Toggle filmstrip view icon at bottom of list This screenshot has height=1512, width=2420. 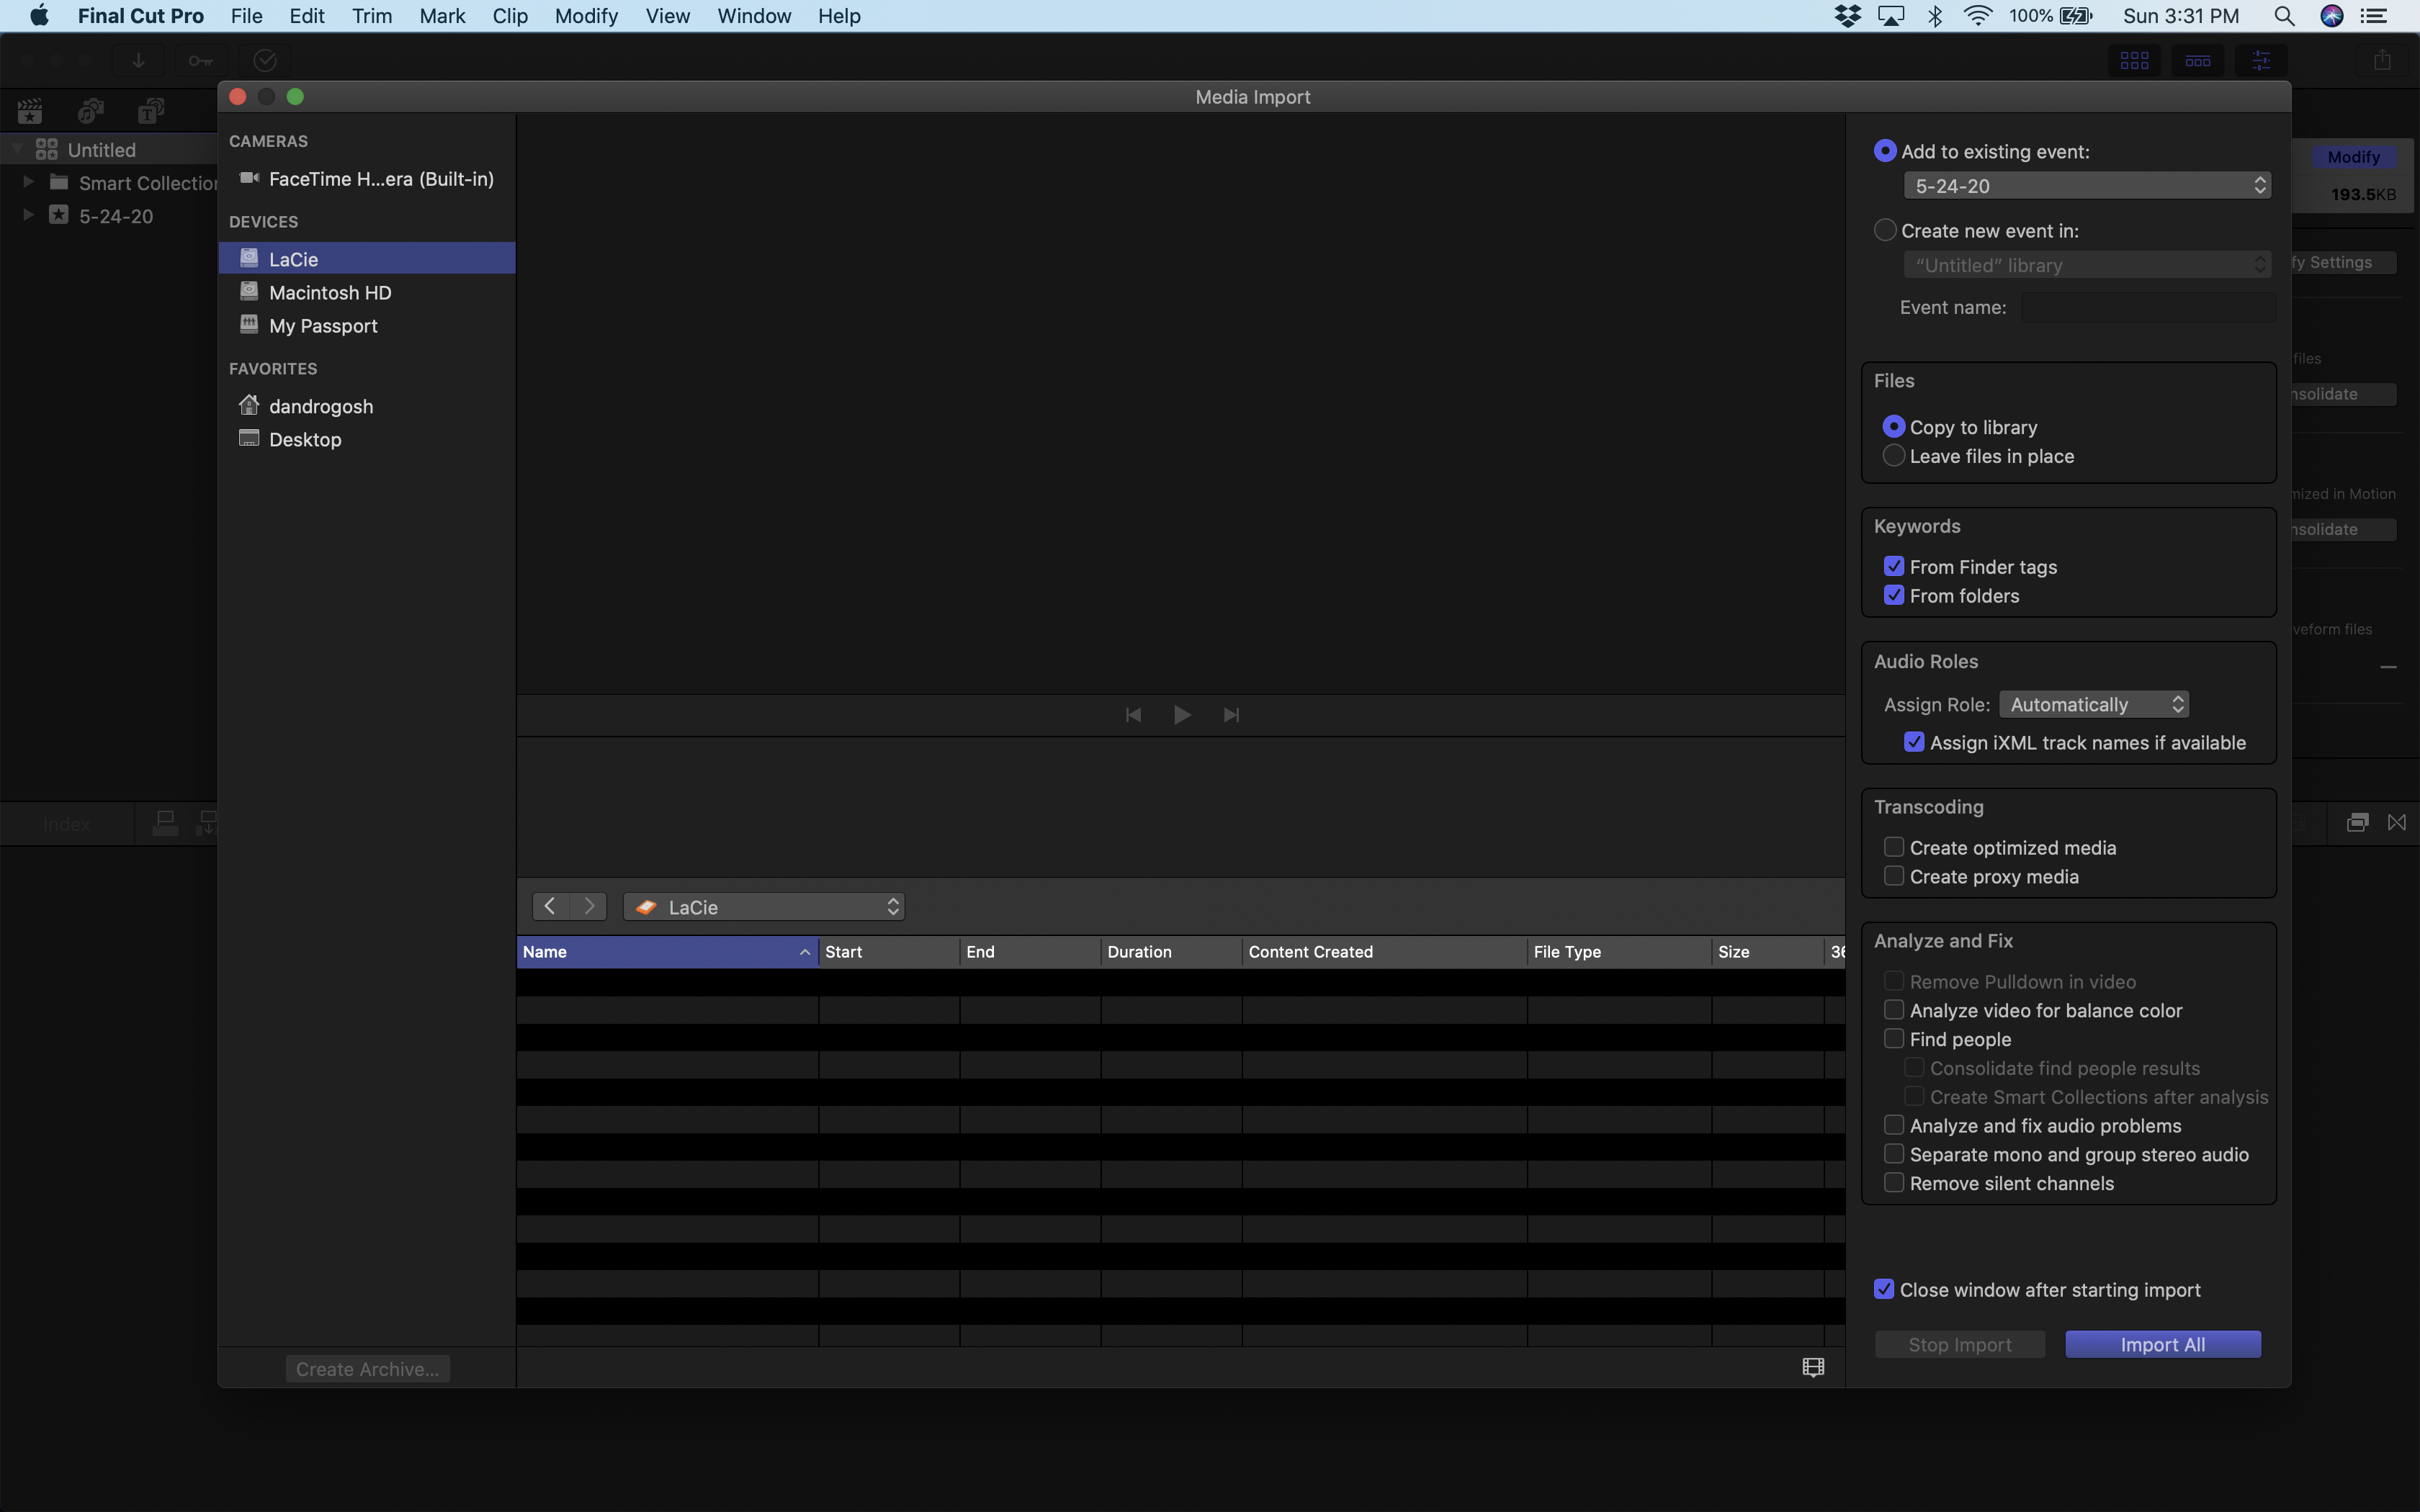[1812, 1367]
